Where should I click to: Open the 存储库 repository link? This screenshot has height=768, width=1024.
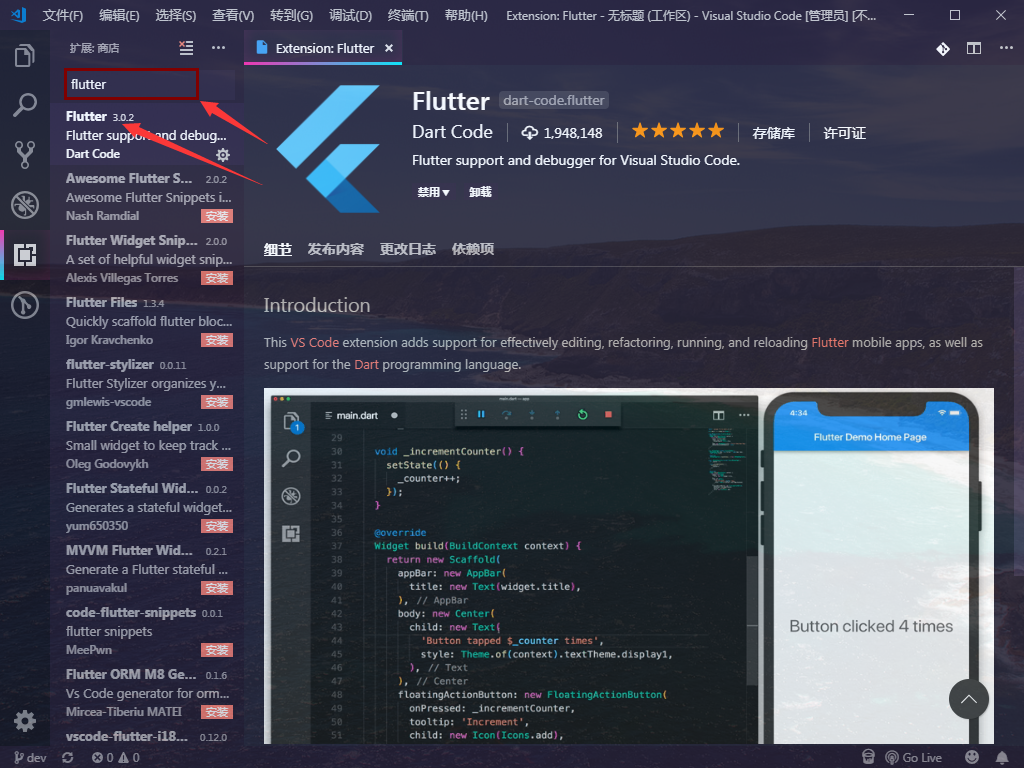click(x=773, y=133)
